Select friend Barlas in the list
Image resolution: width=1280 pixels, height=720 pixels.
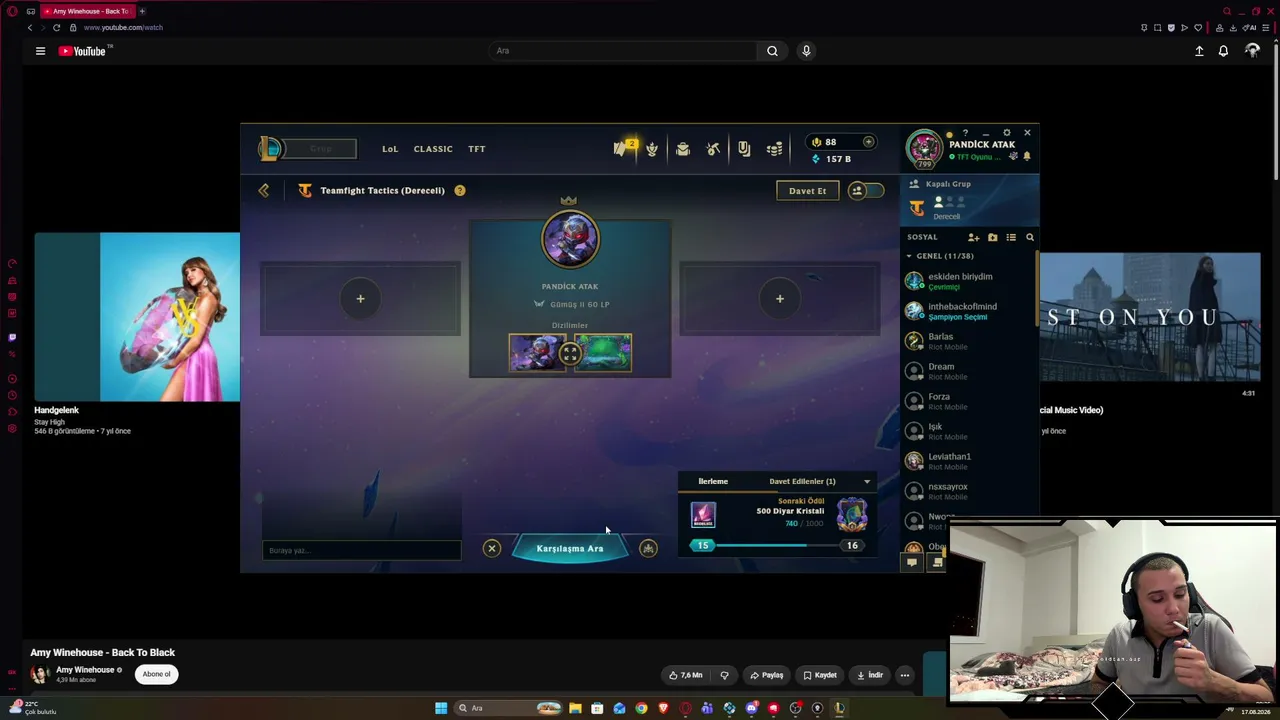[x=969, y=341]
